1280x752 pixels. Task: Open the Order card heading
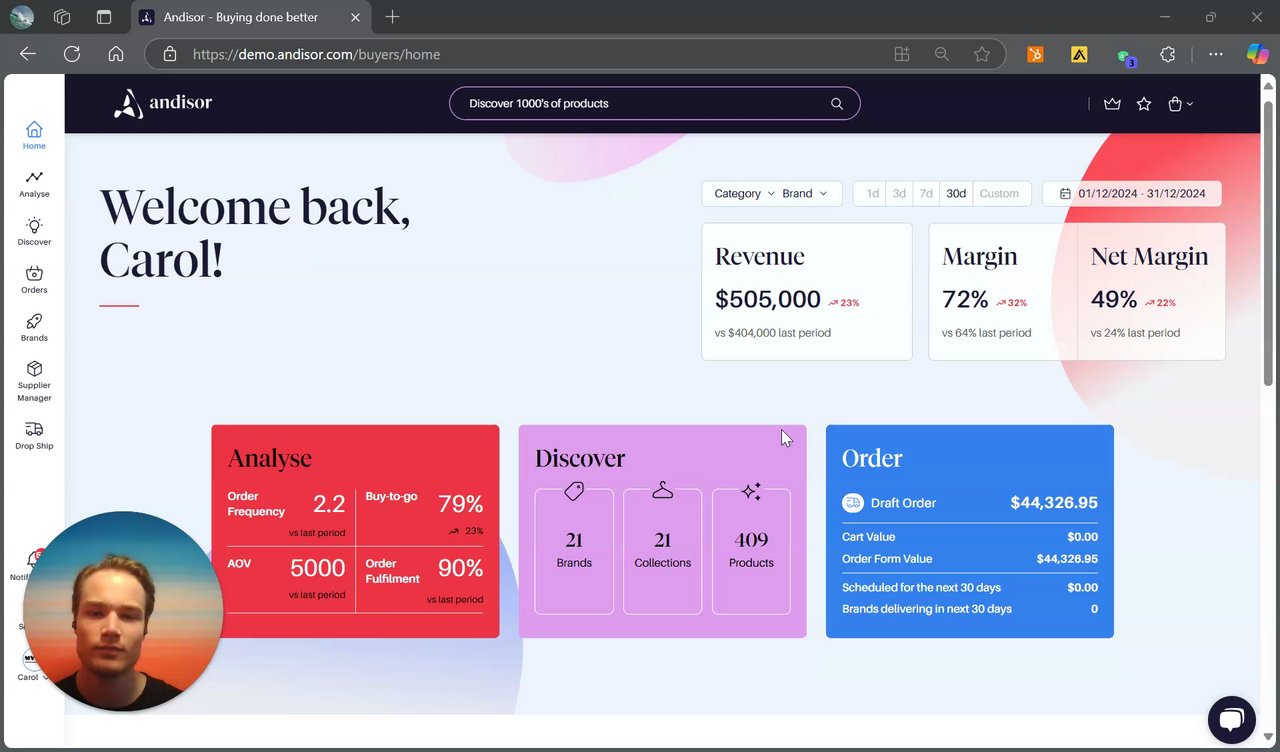[872, 458]
